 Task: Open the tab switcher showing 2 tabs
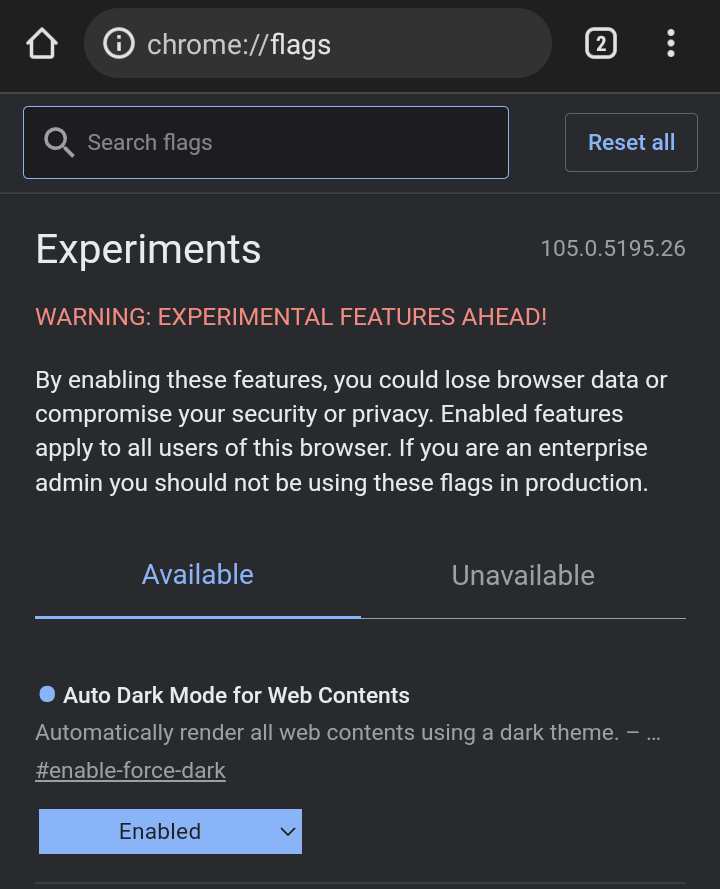(600, 44)
